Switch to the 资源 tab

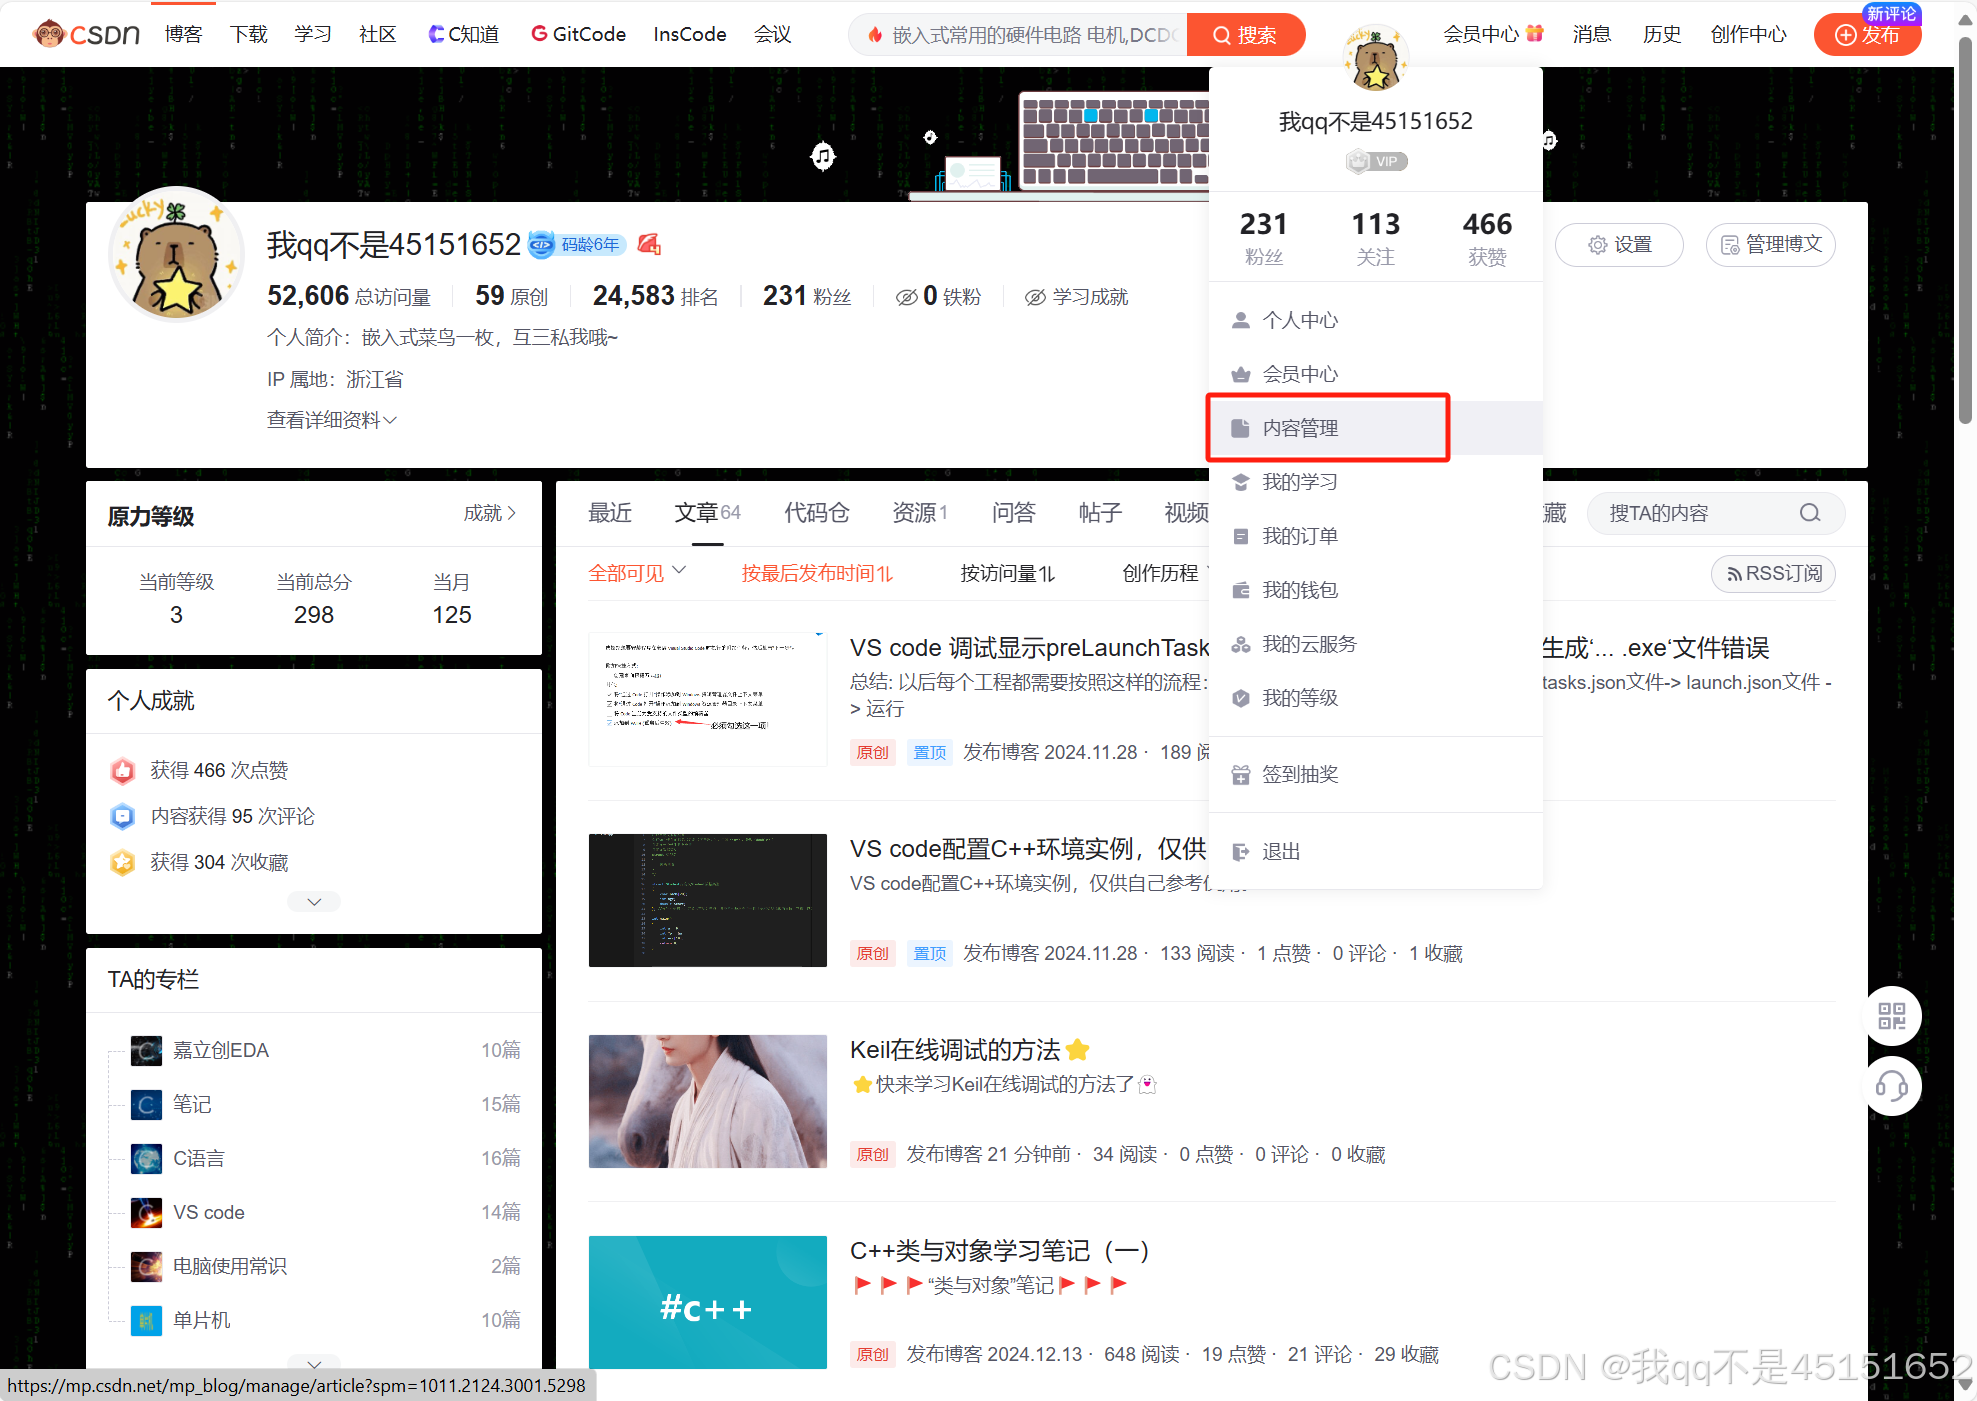[x=918, y=513]
